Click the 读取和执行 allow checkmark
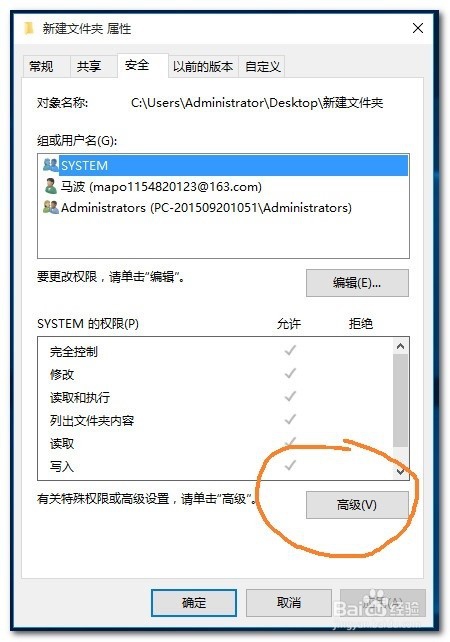 290,396
